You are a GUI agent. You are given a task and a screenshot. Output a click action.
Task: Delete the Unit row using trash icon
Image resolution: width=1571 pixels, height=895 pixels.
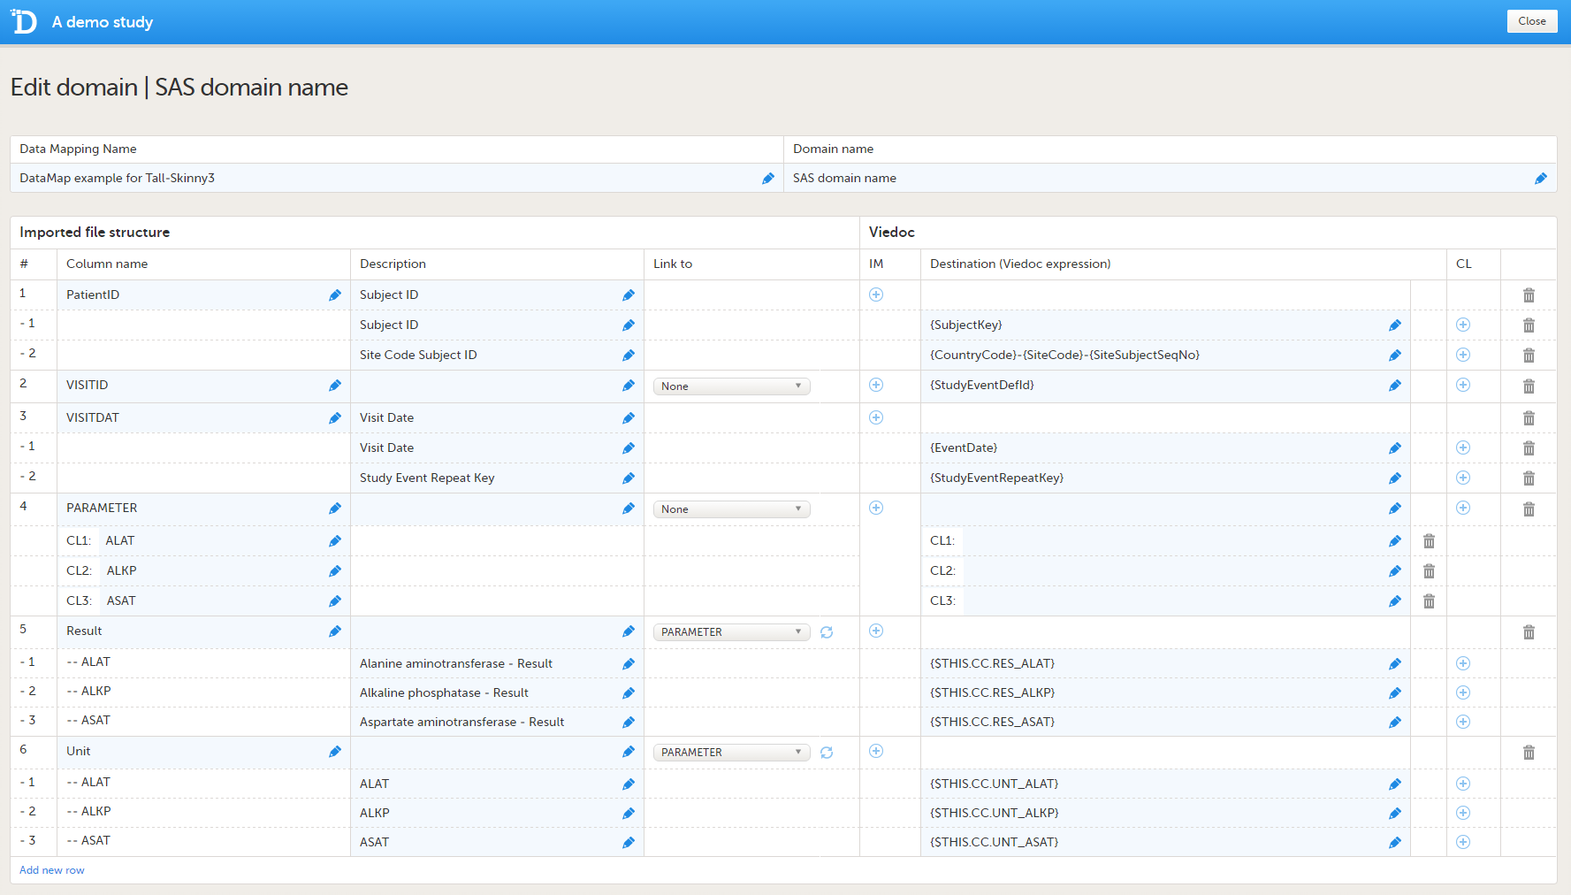coord(1528,752)
